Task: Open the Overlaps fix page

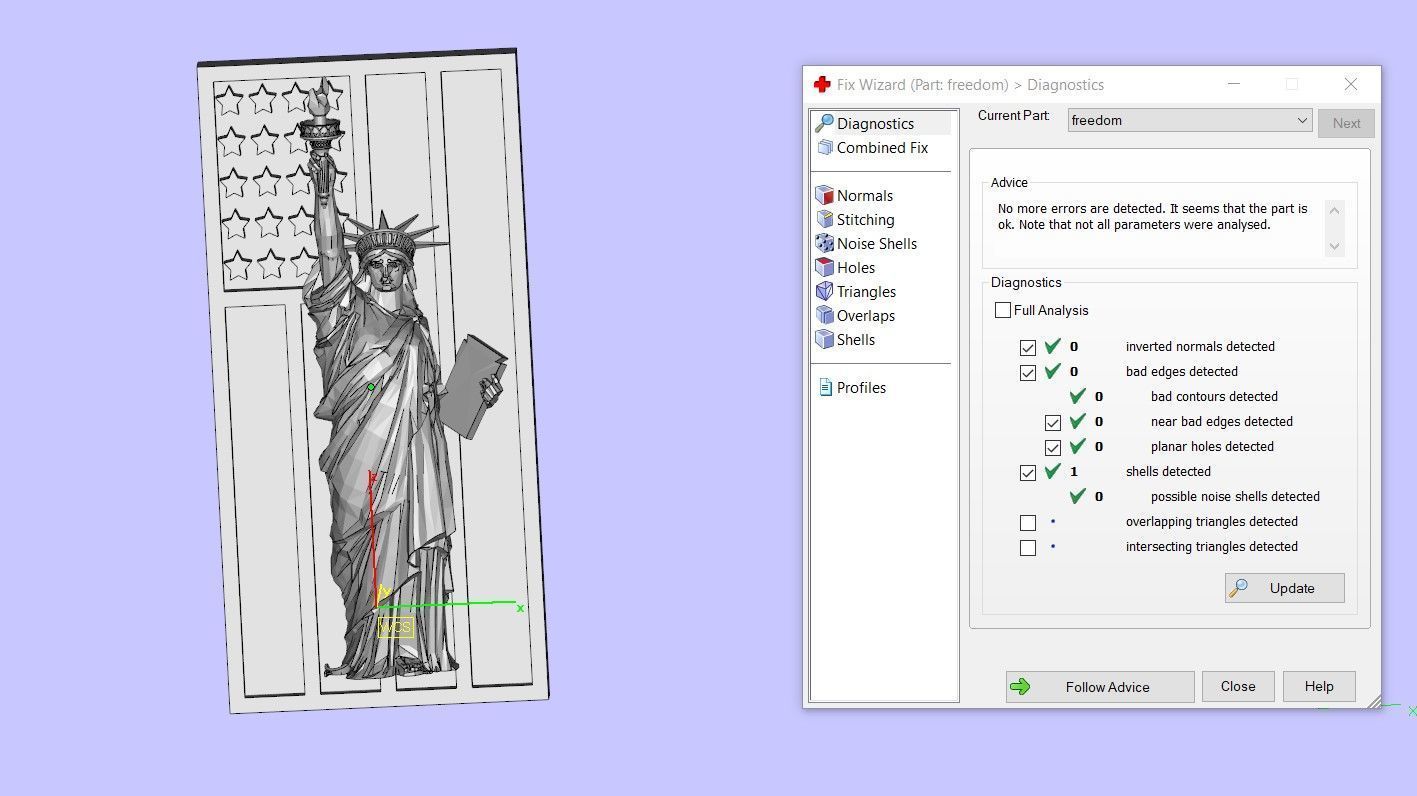Action: (x=866, y=315)
